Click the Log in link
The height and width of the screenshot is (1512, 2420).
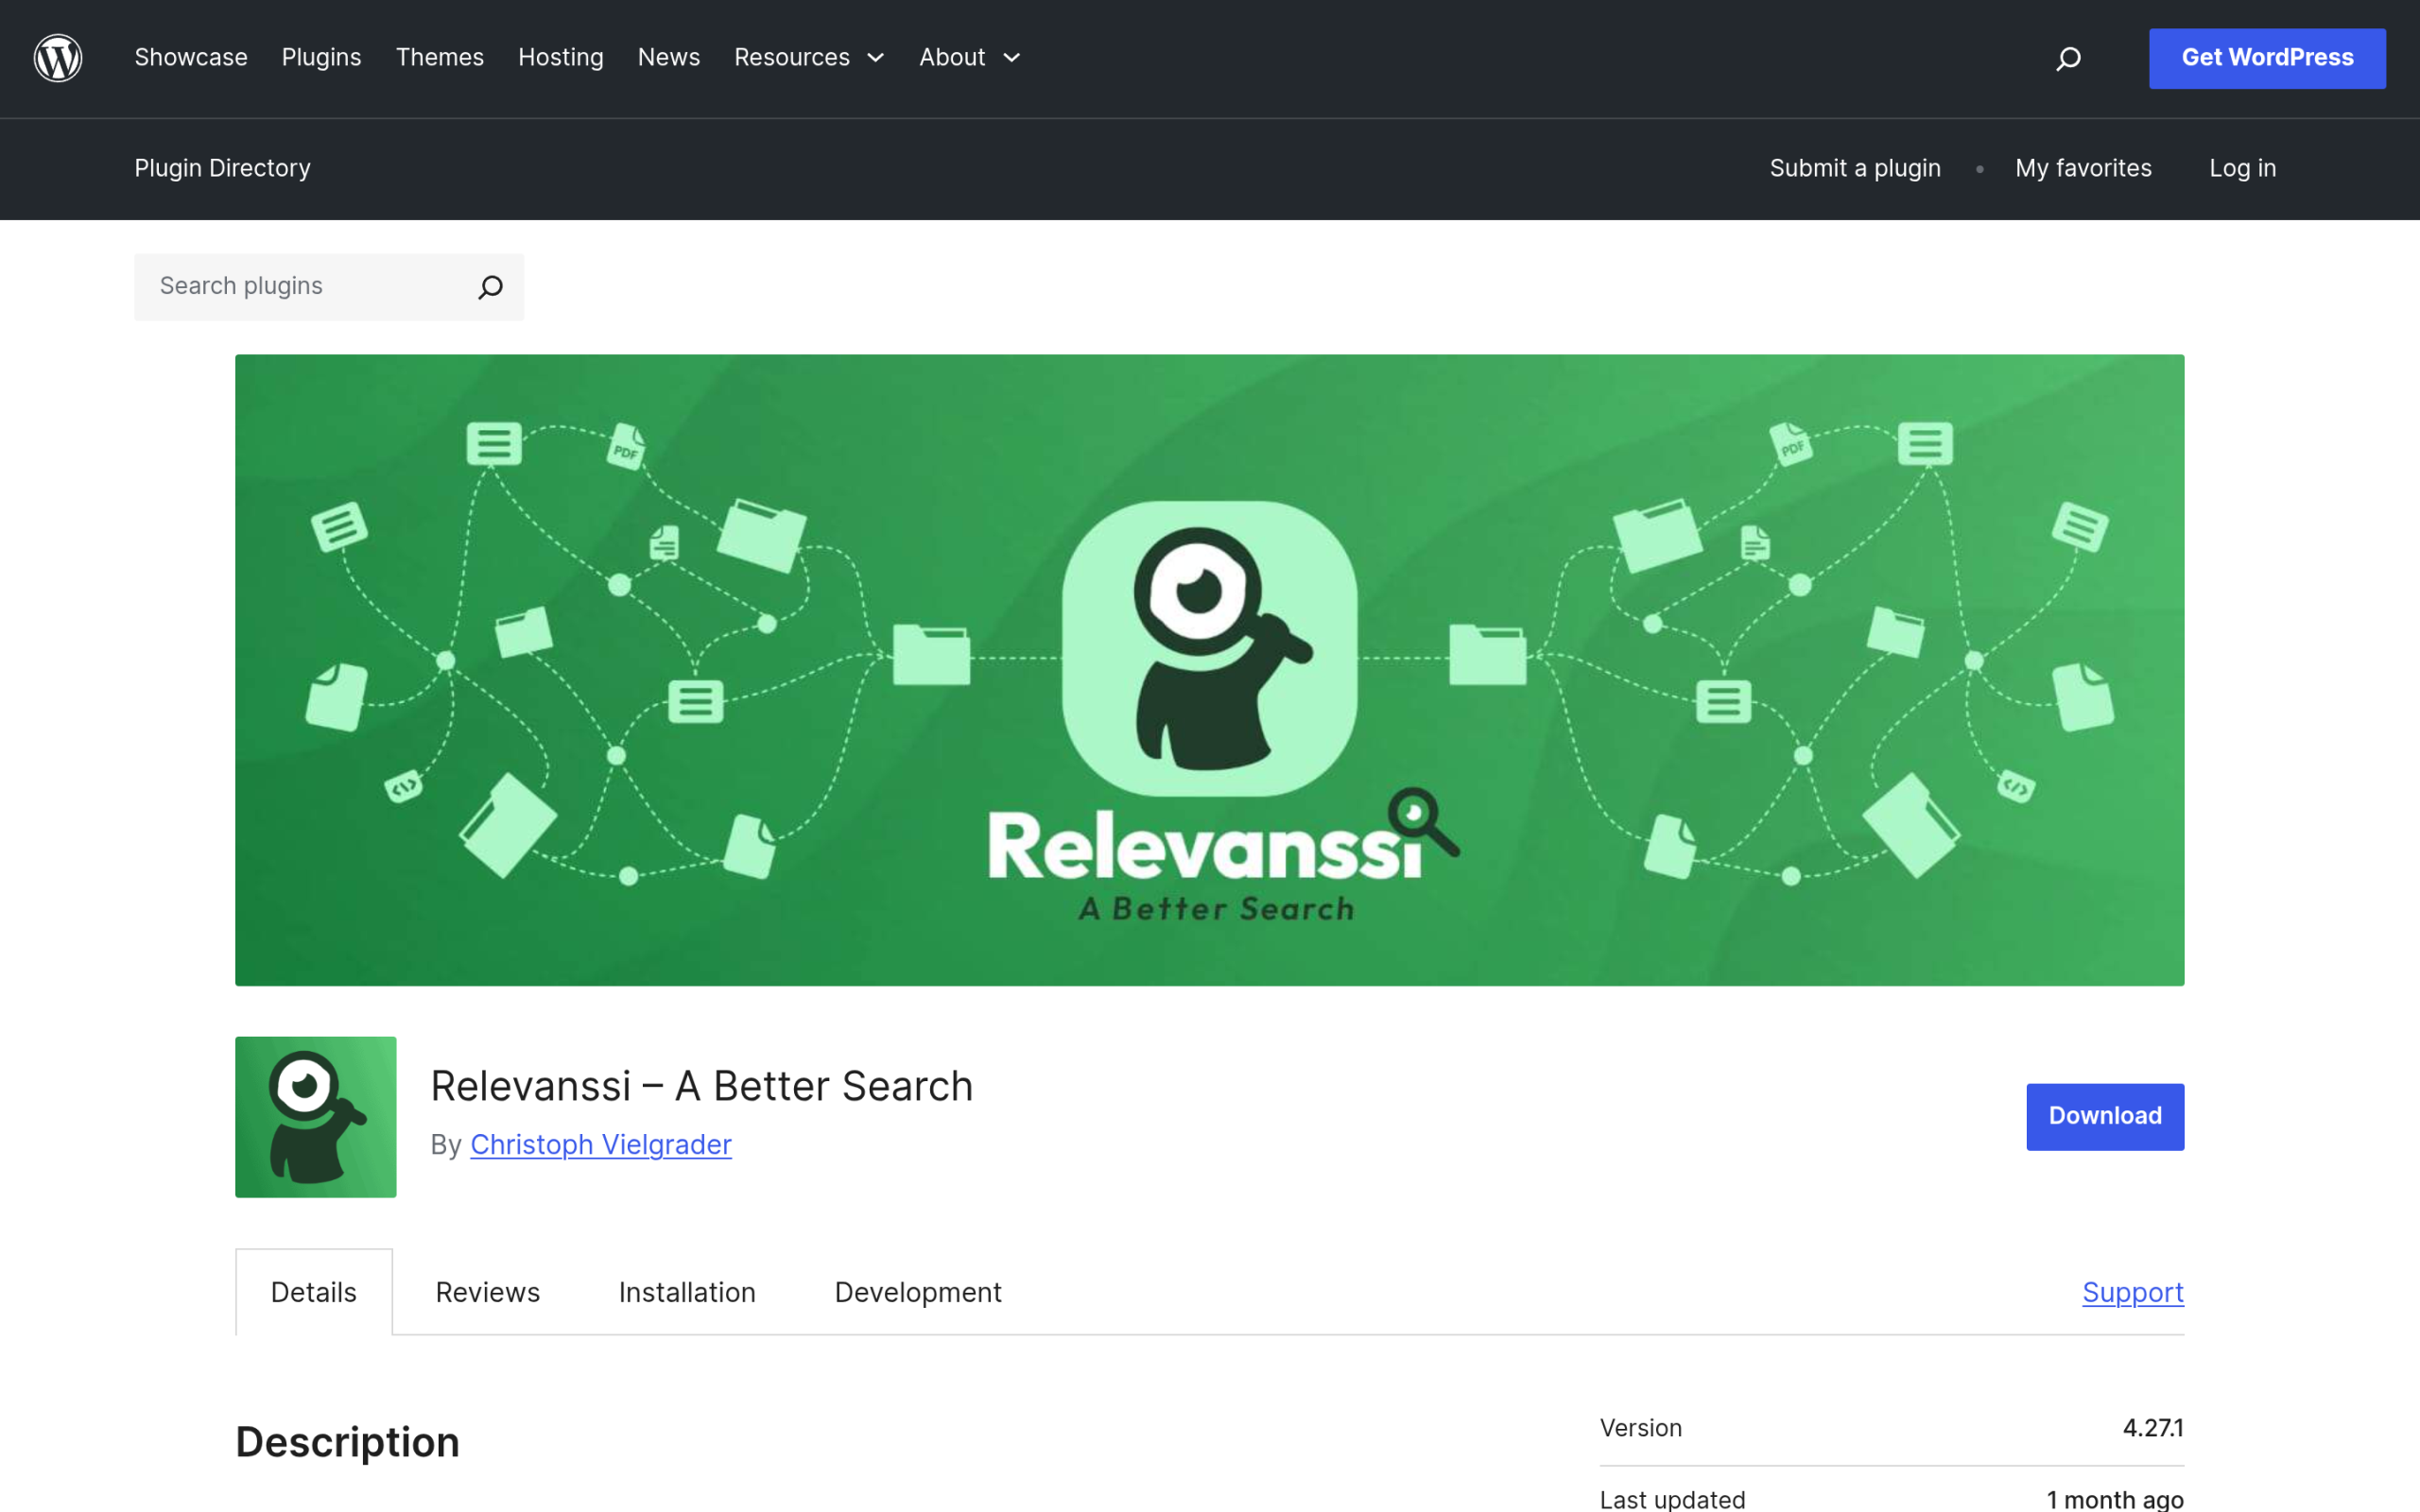click(2242, 168)
